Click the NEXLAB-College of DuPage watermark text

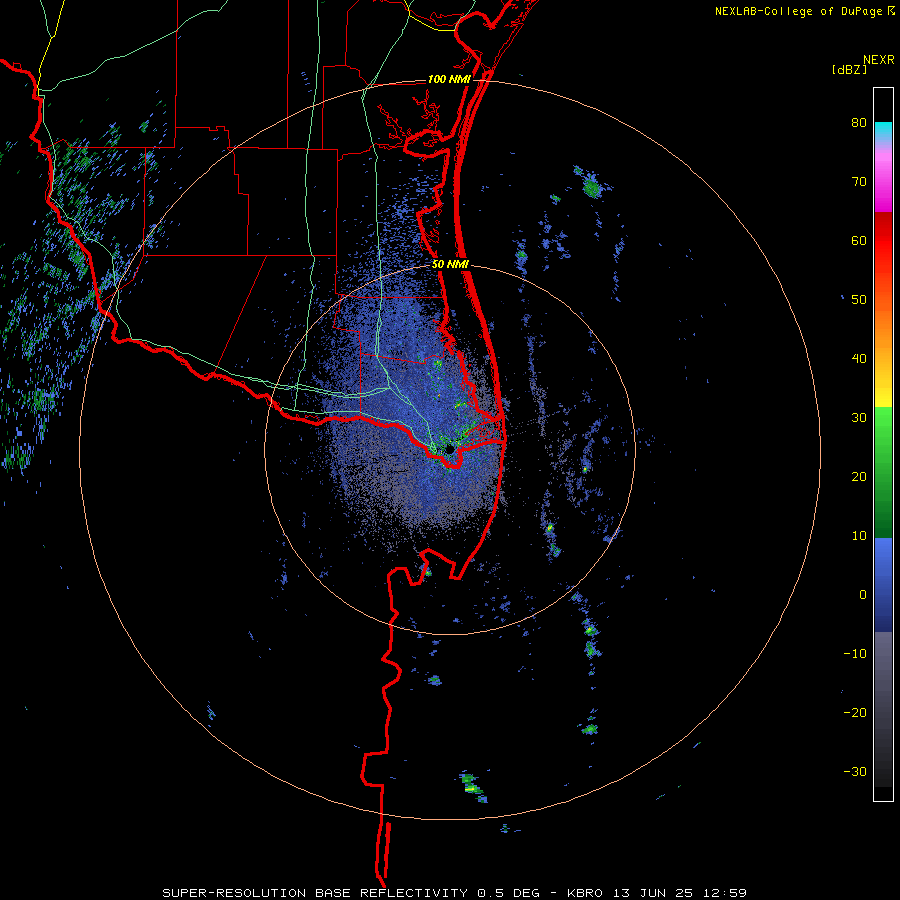click(798, 11)
